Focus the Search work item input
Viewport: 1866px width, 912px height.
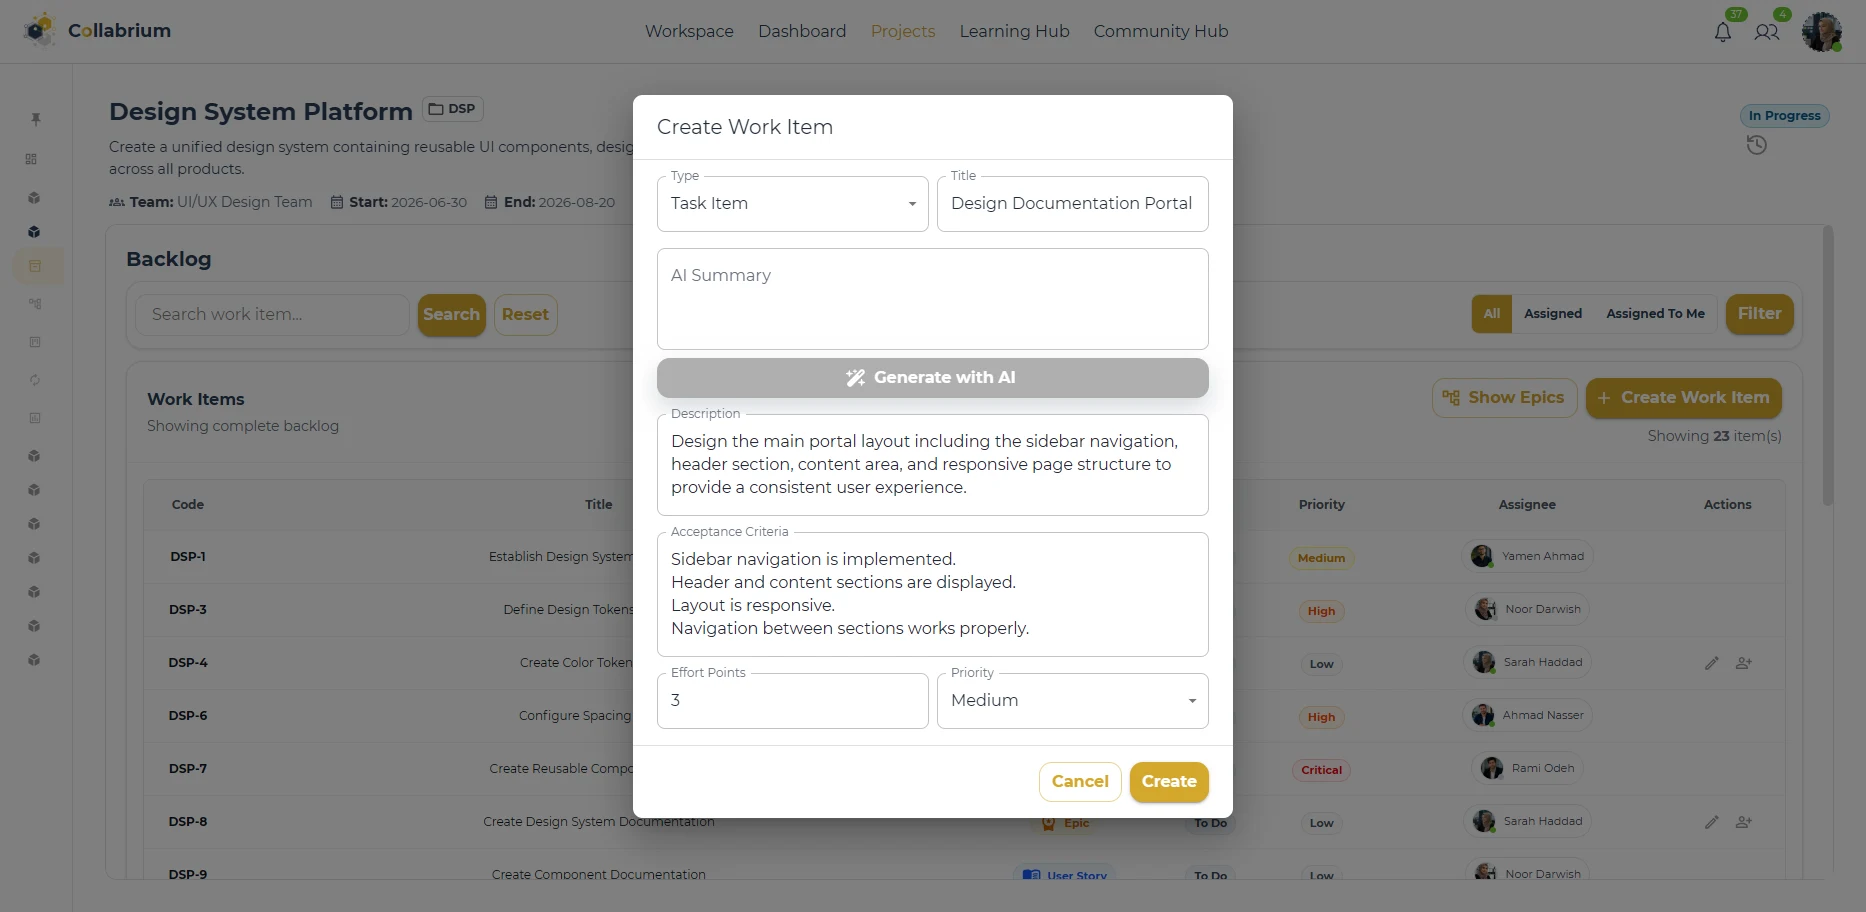272,315
